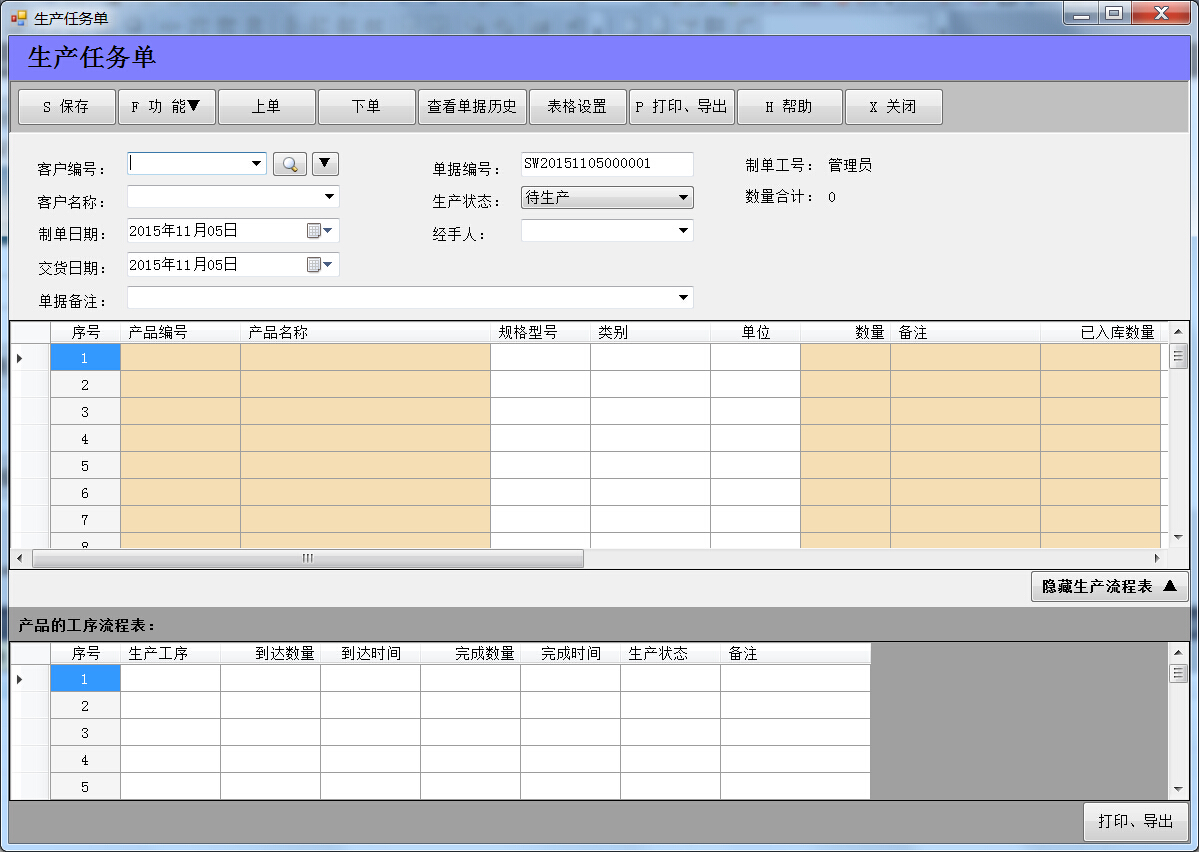1199x852 pixels.
Task: Click 产品编号 cell of row 2
Action: coord(180,385)
